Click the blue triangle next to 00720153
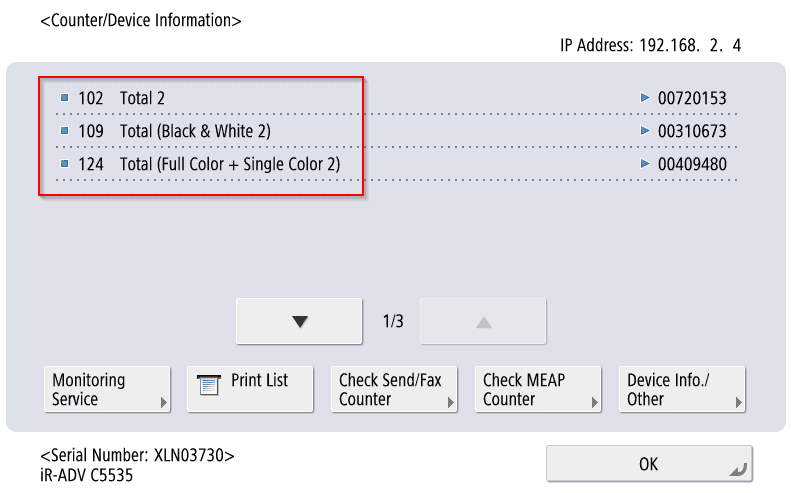Screen dimensions: 791x493 645,98
